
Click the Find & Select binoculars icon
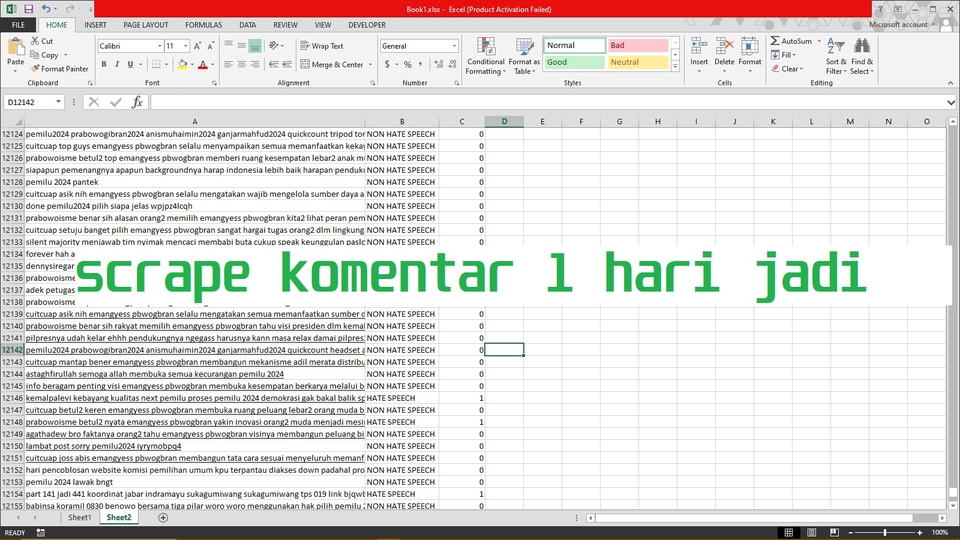(x=861, y=55)
